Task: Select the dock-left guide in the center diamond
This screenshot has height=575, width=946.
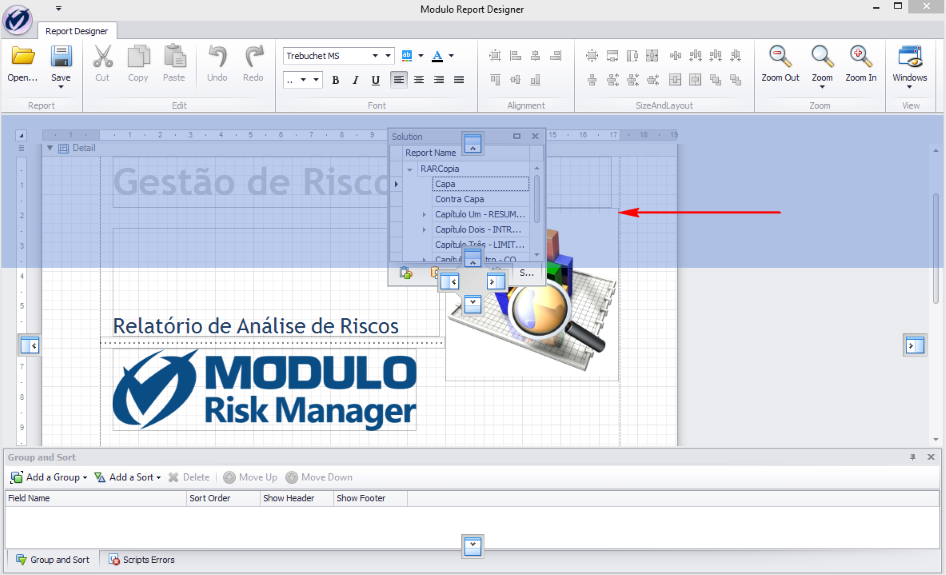Action: tap(449, 281)
